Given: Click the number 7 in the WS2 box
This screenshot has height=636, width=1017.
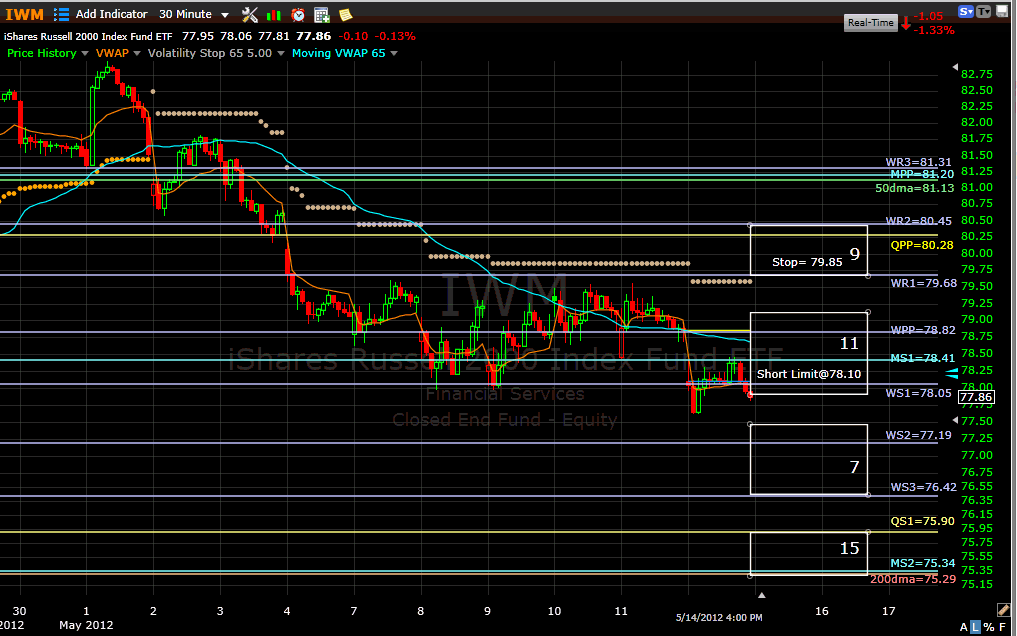Looking at the screenshot, I should click(854, 467).
